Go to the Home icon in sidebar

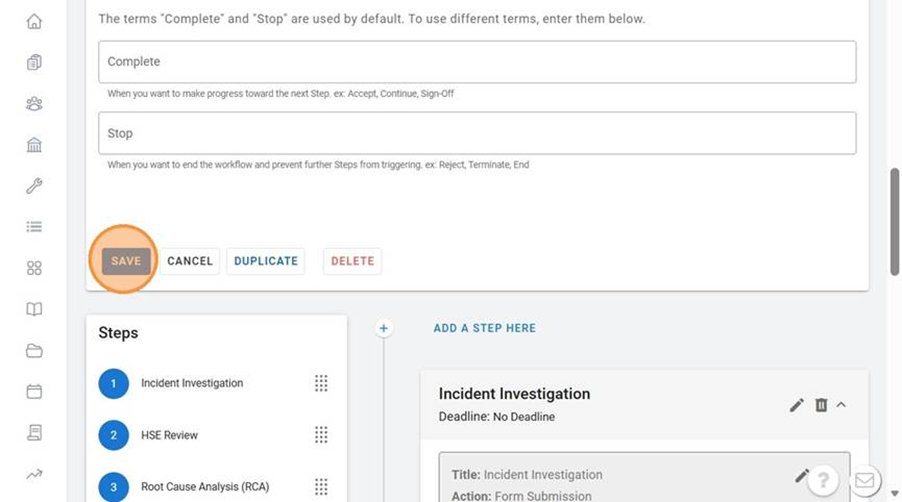point(34,21)
